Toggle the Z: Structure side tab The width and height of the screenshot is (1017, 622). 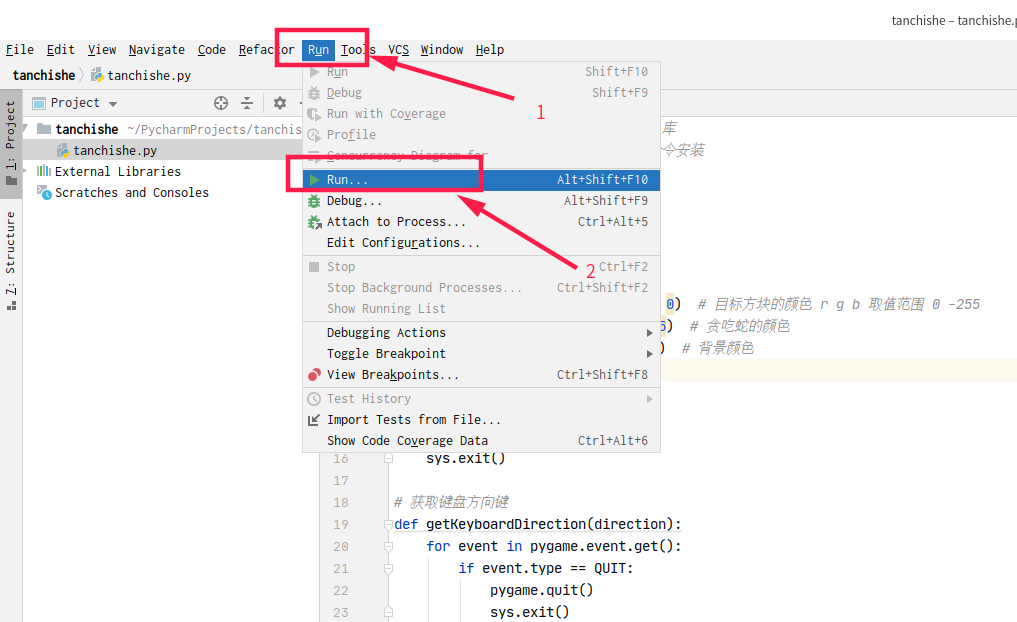coord(10,261)
